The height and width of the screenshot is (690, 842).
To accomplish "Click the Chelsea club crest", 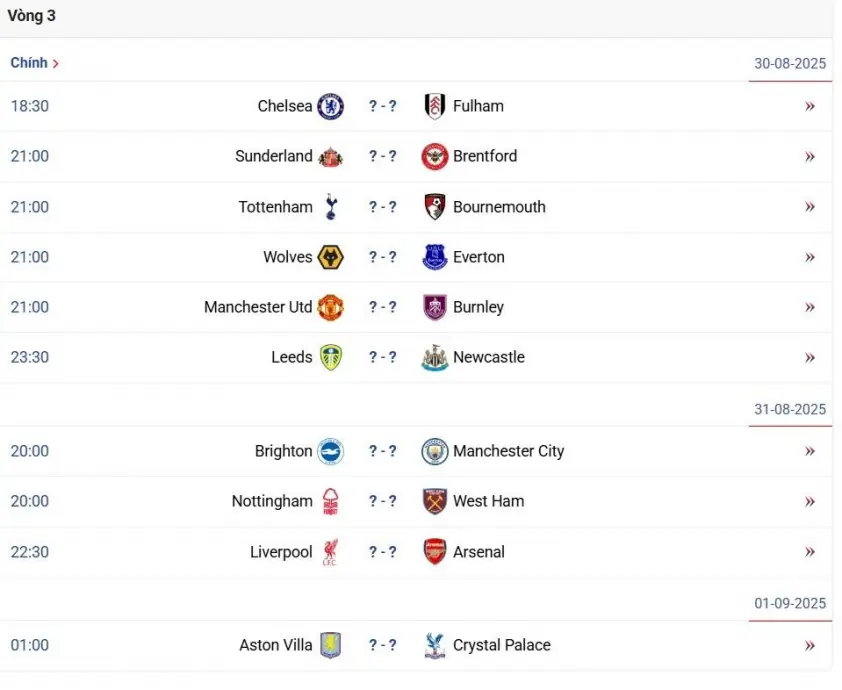I will [330, 106].
